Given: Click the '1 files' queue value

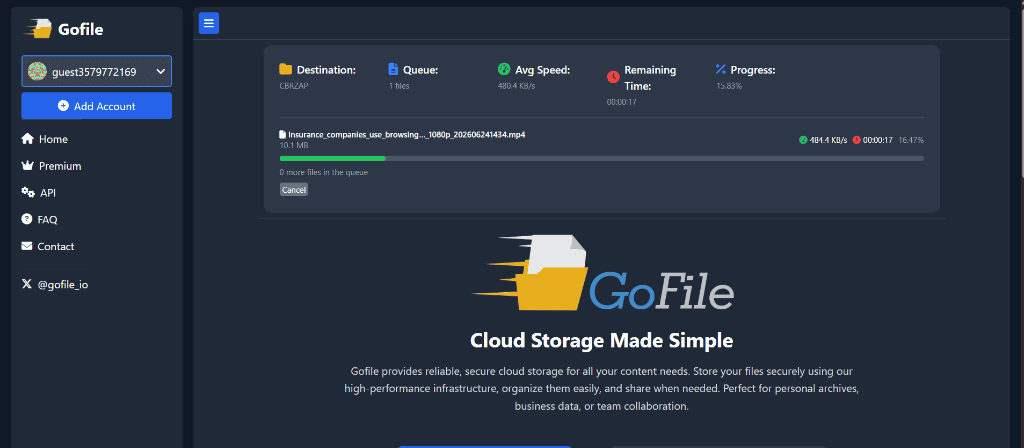Looking at the screenshot, I should click(399, 86).
